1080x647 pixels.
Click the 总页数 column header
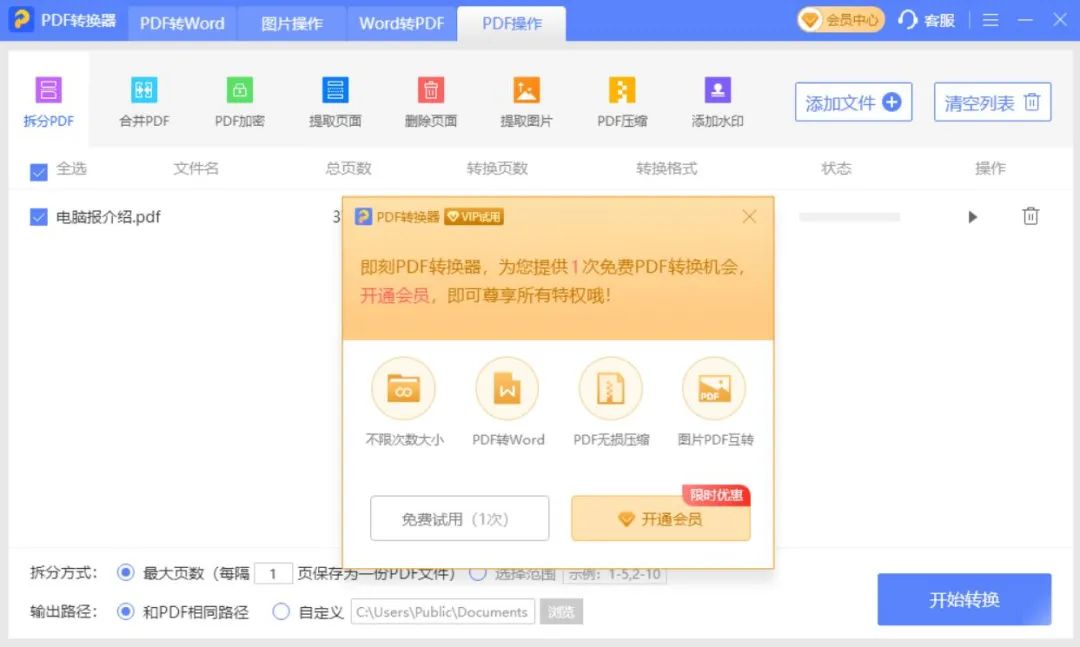(x=349, y=168)
